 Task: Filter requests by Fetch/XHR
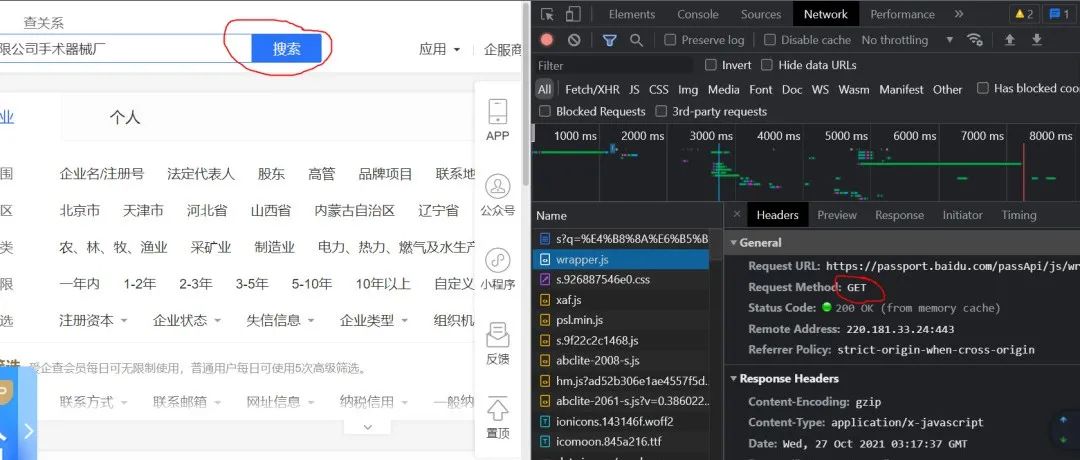pyautogui.click(x=592, y=90)
